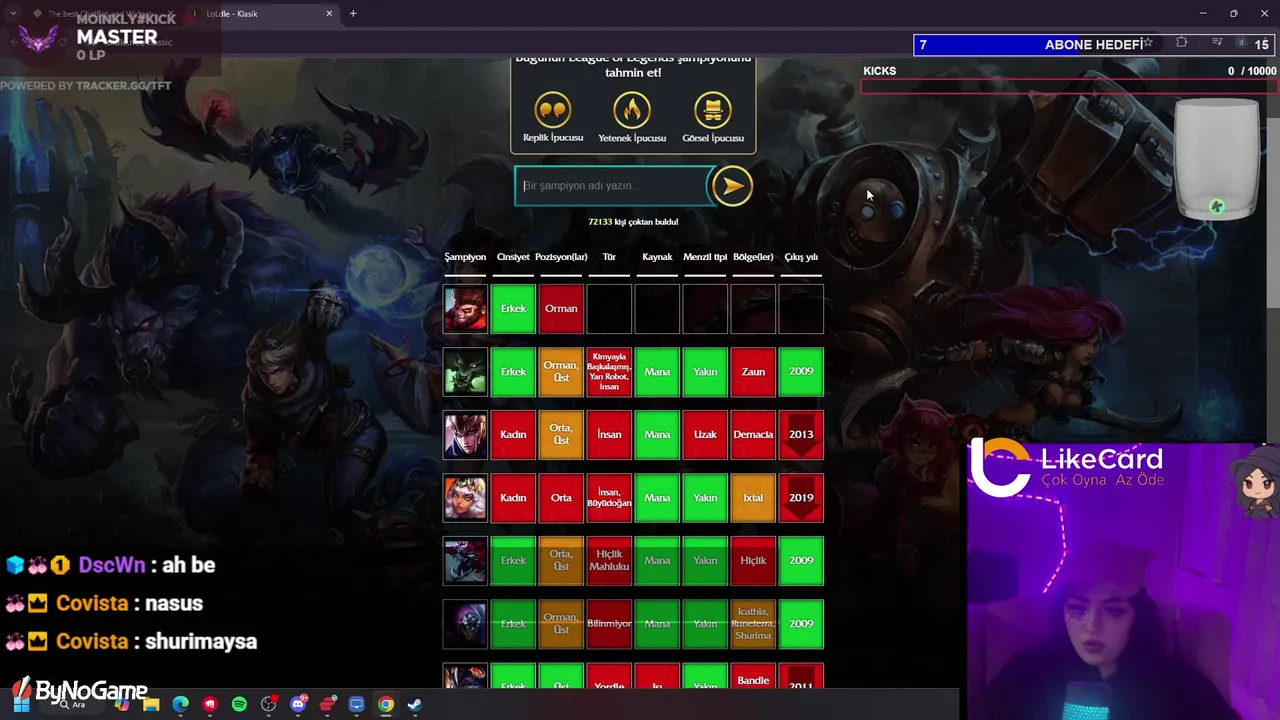
Task: Click the champion portrait in the Bilinmiyor row
Action: pos(465,624)
